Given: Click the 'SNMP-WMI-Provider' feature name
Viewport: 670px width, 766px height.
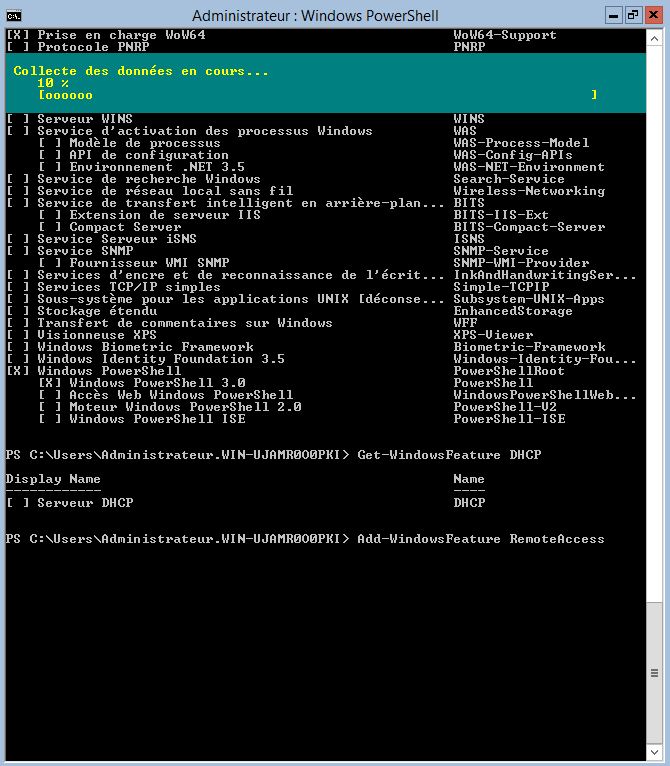Looking at the screenshot, I should (521, 263).
